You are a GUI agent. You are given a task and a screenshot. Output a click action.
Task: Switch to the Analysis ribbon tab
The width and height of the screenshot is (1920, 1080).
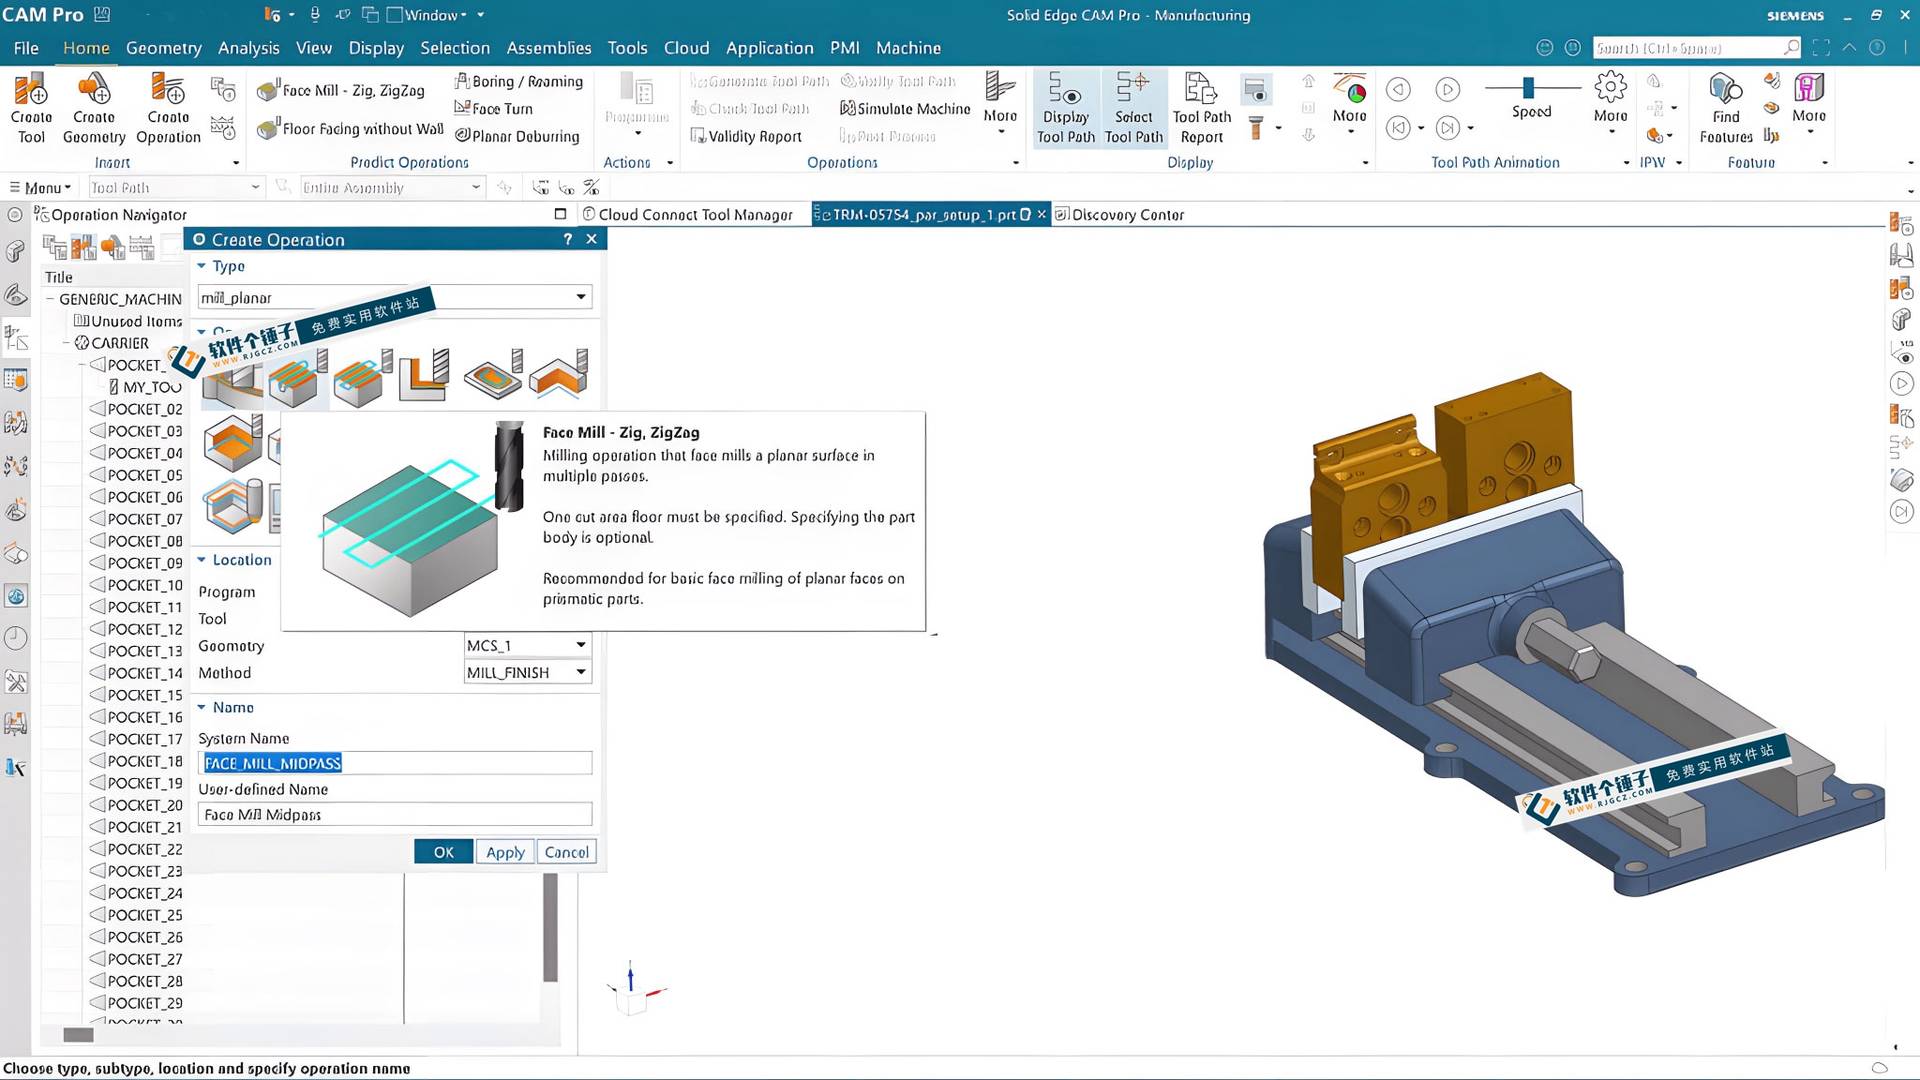pos(249,48)
